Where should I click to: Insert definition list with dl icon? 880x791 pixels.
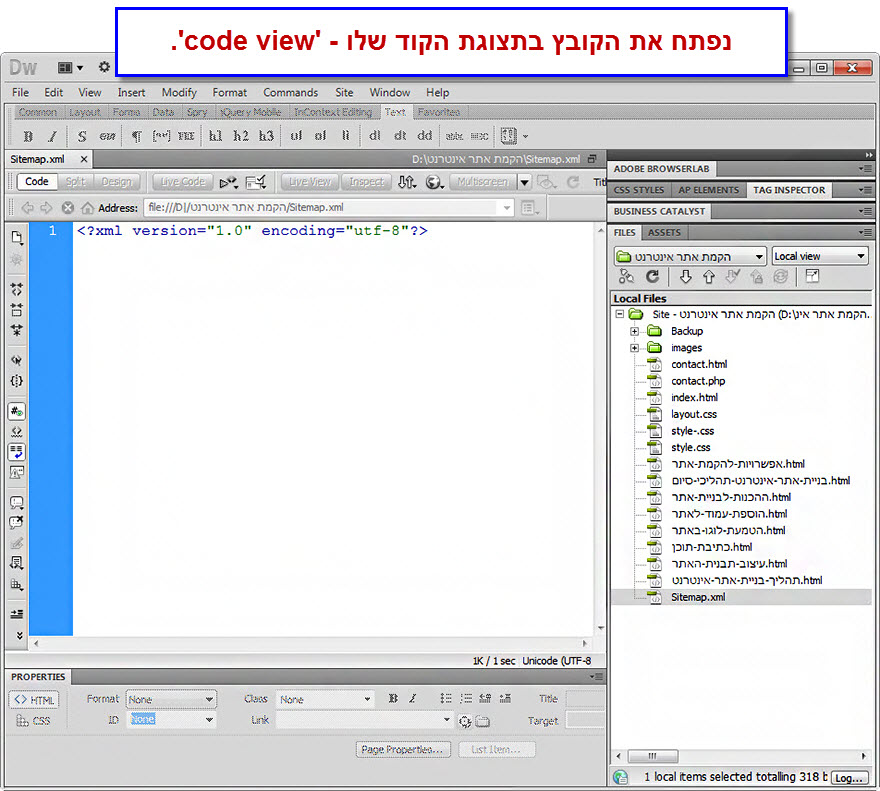click(x=374, y=136)
